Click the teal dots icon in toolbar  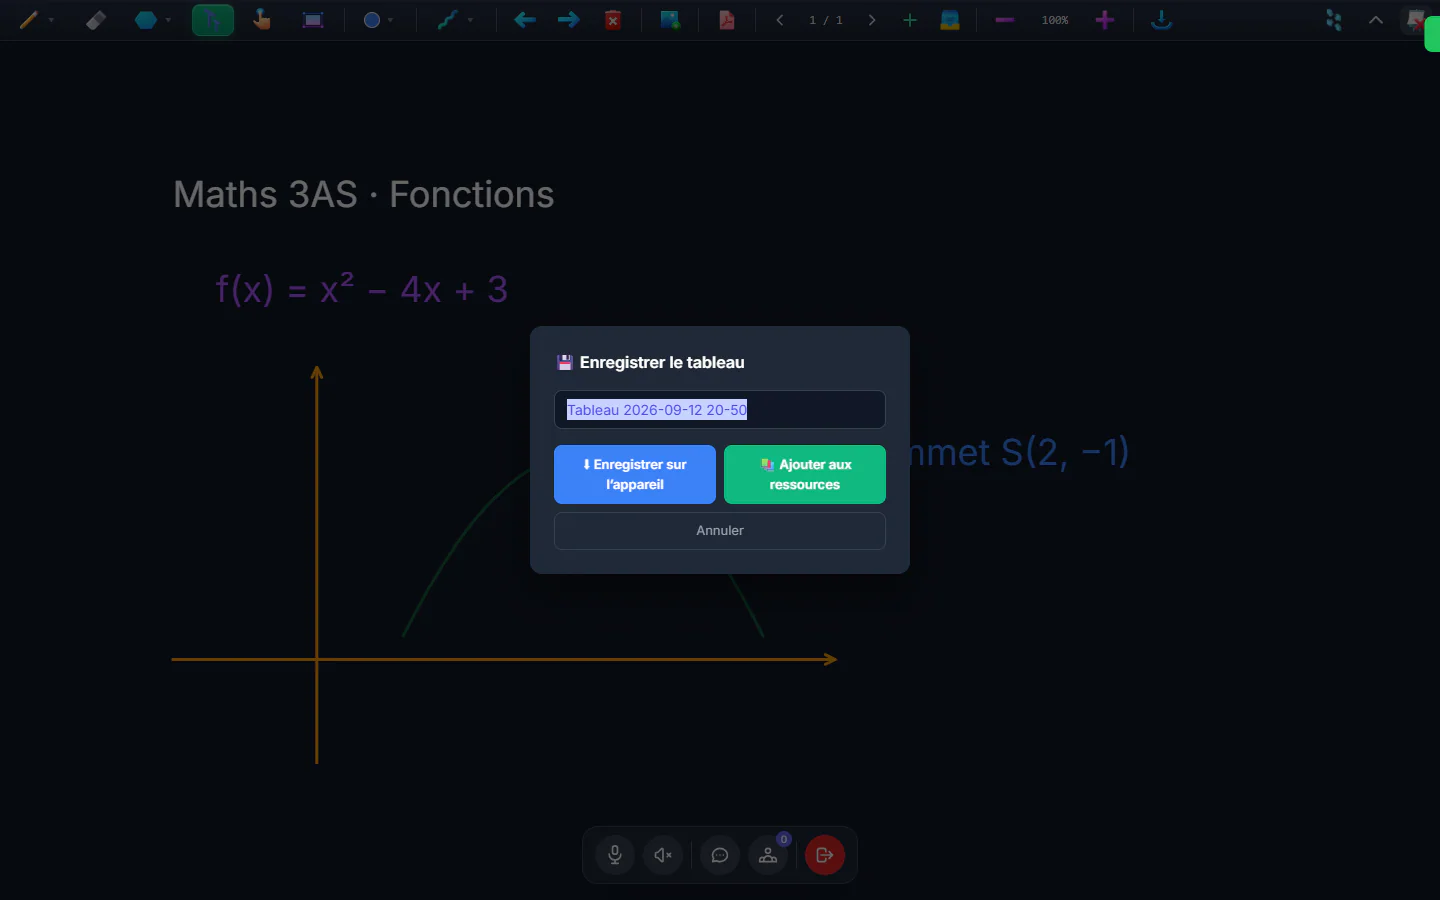point(1334,20)
